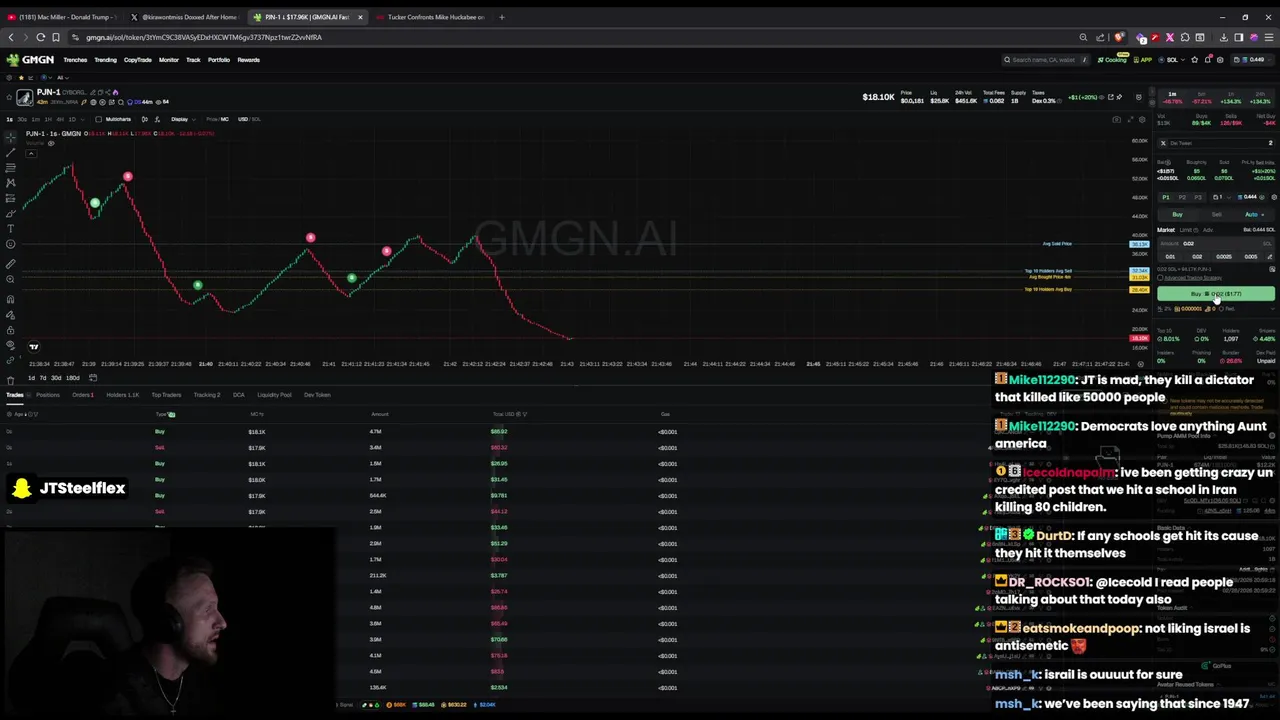Click the indicators fx icon
The height and width of the screenshot is (720, 1280).
pyautogui.click(x=157, y=119)
